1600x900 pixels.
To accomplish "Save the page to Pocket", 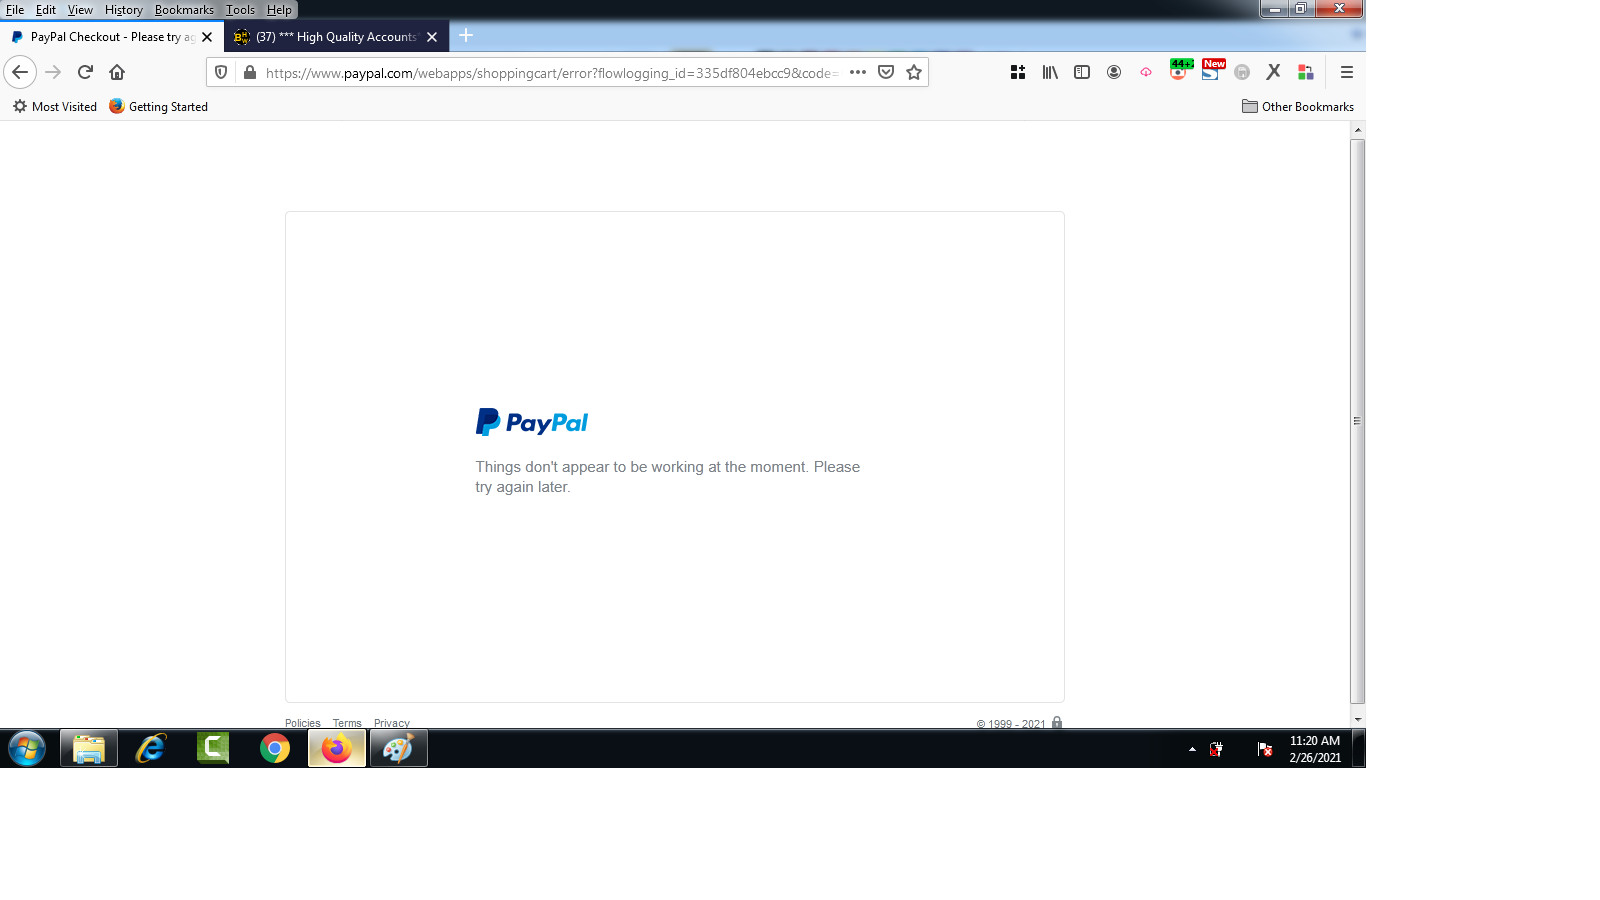I will [x=886, y=72].
